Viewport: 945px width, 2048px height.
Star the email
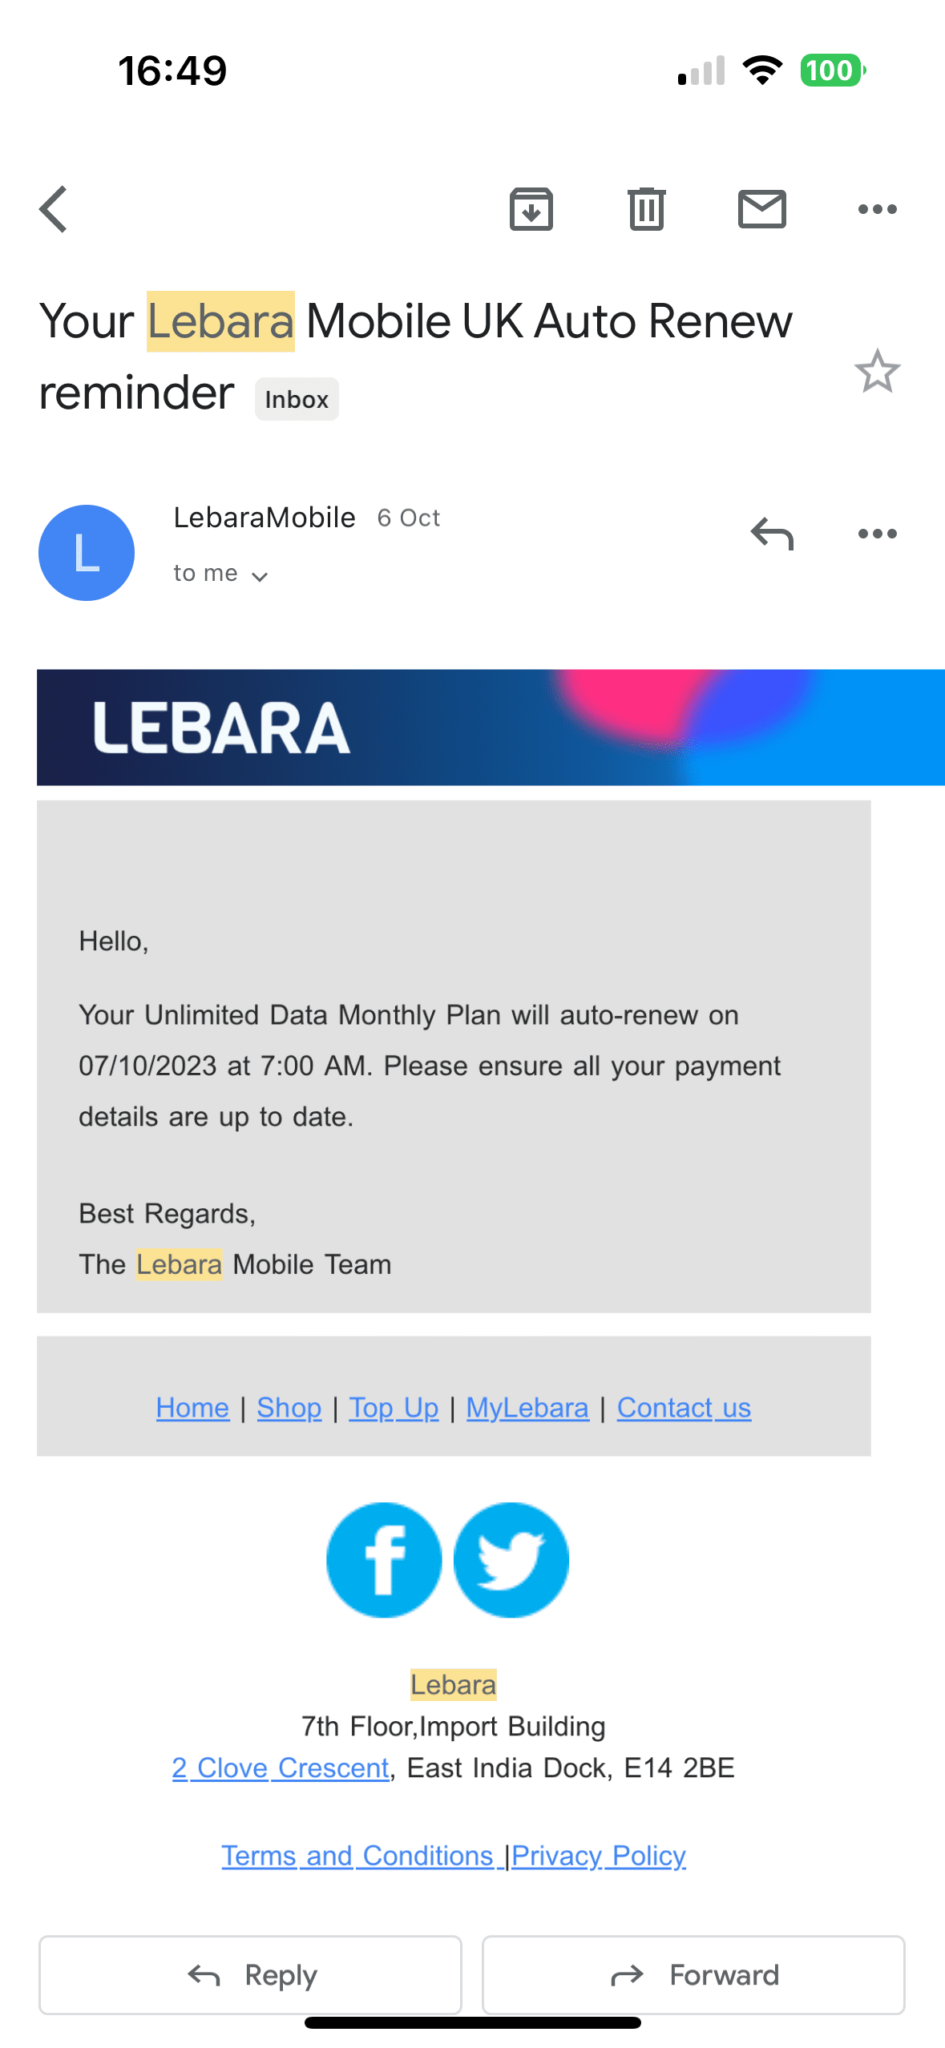[877, 371]
